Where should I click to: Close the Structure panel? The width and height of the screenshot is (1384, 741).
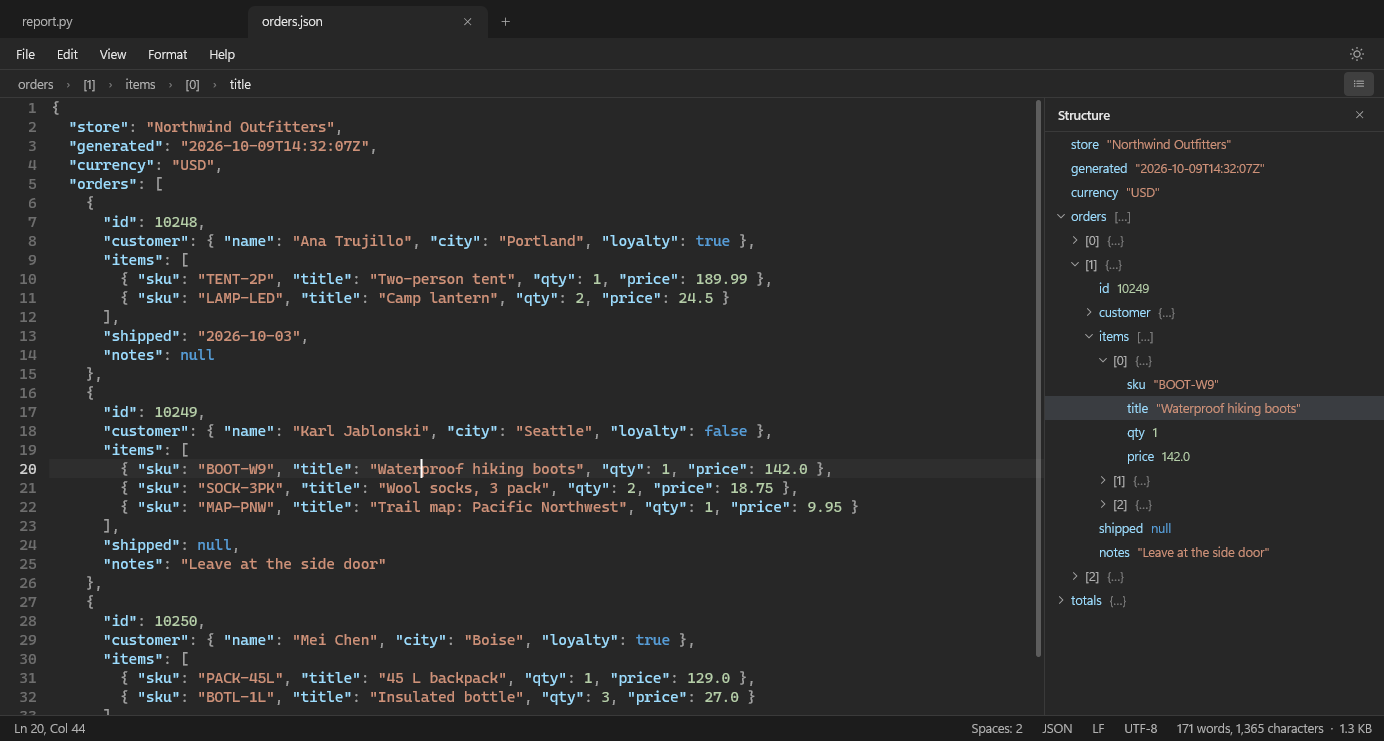coord(1359,115)
